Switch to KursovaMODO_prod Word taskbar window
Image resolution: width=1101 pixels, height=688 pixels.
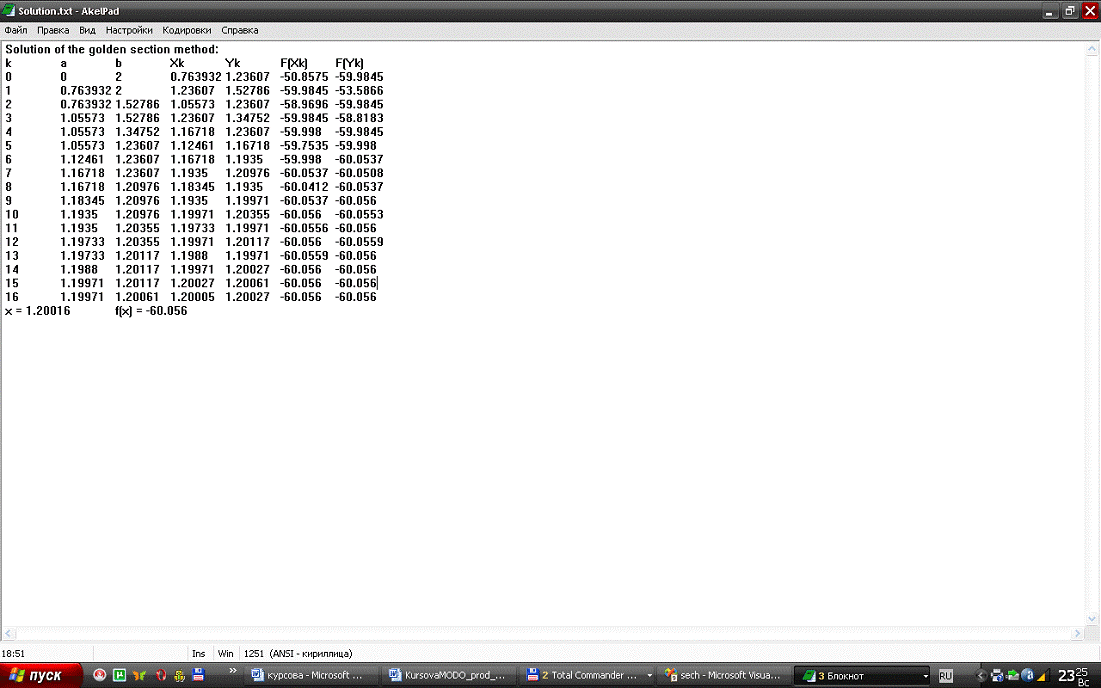tap(450, 675)
